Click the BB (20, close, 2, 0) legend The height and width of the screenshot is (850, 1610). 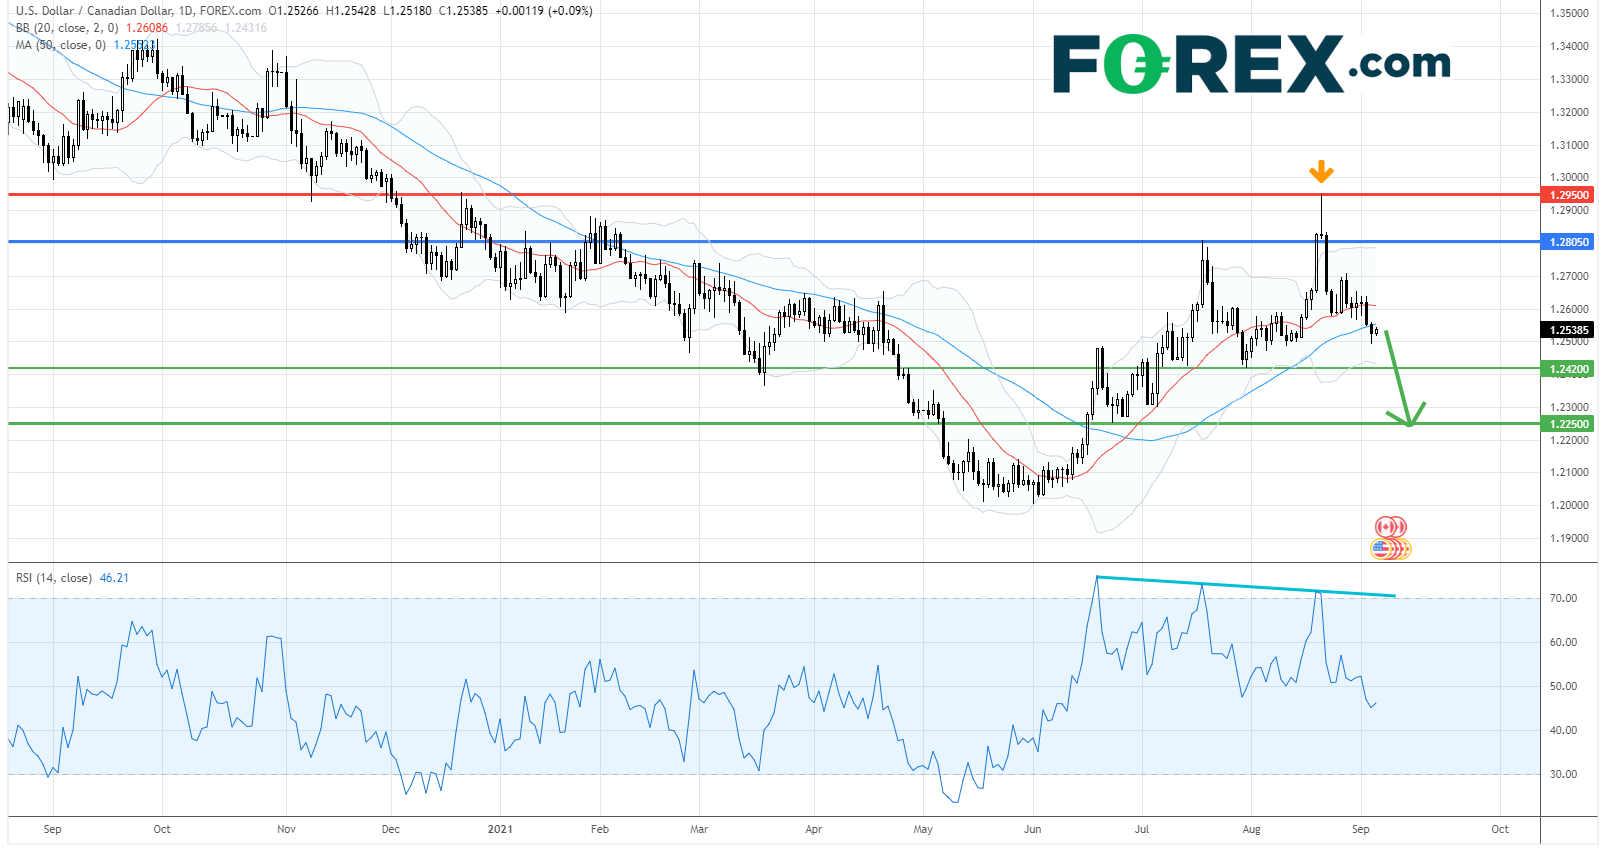[x=66, y=28]
